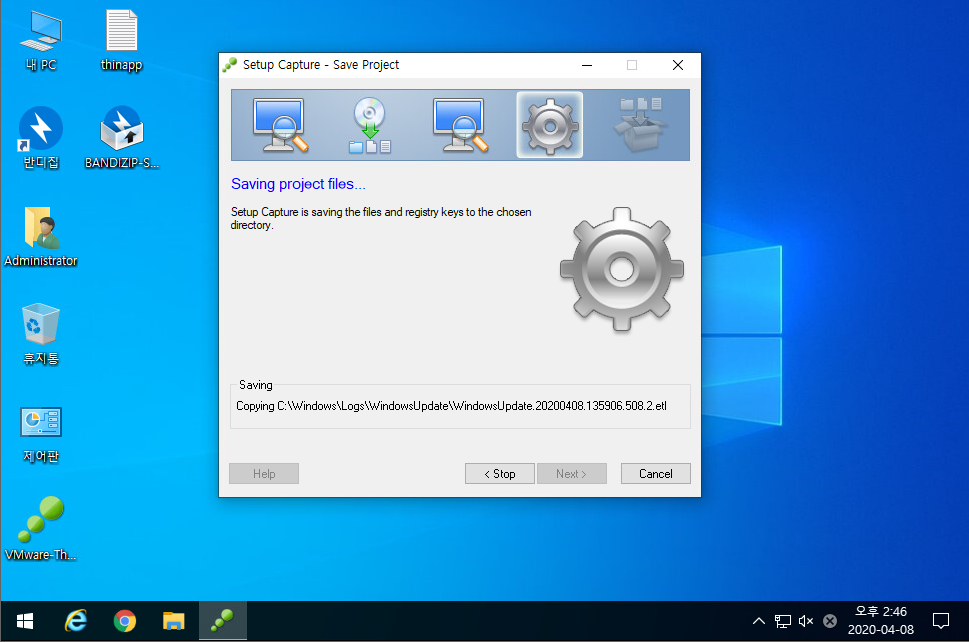
Task: Click the taskbar clock showing 오후 2:46
Action: 881,621
